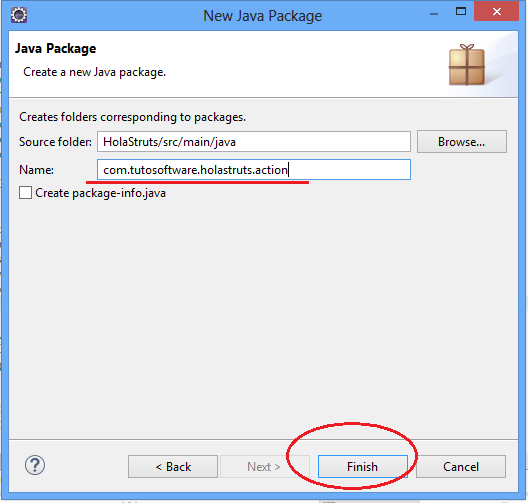Click the Name: label
The image size is (528, 503).
tap(36, 170)
